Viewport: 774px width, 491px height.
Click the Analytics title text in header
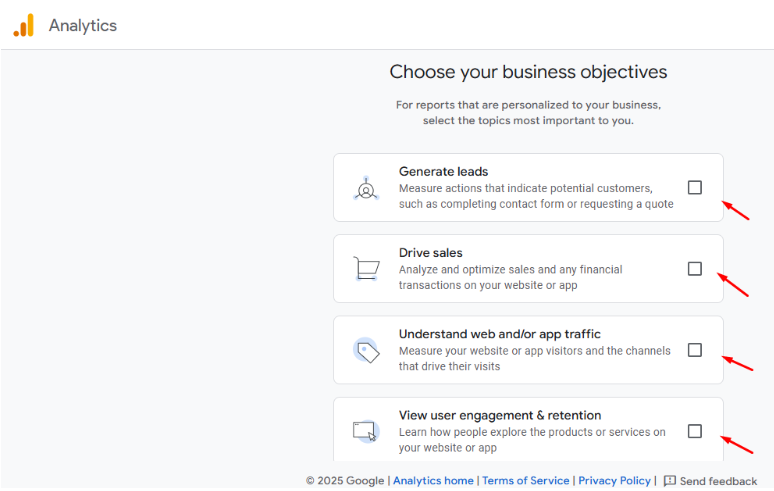coord(82,26)
